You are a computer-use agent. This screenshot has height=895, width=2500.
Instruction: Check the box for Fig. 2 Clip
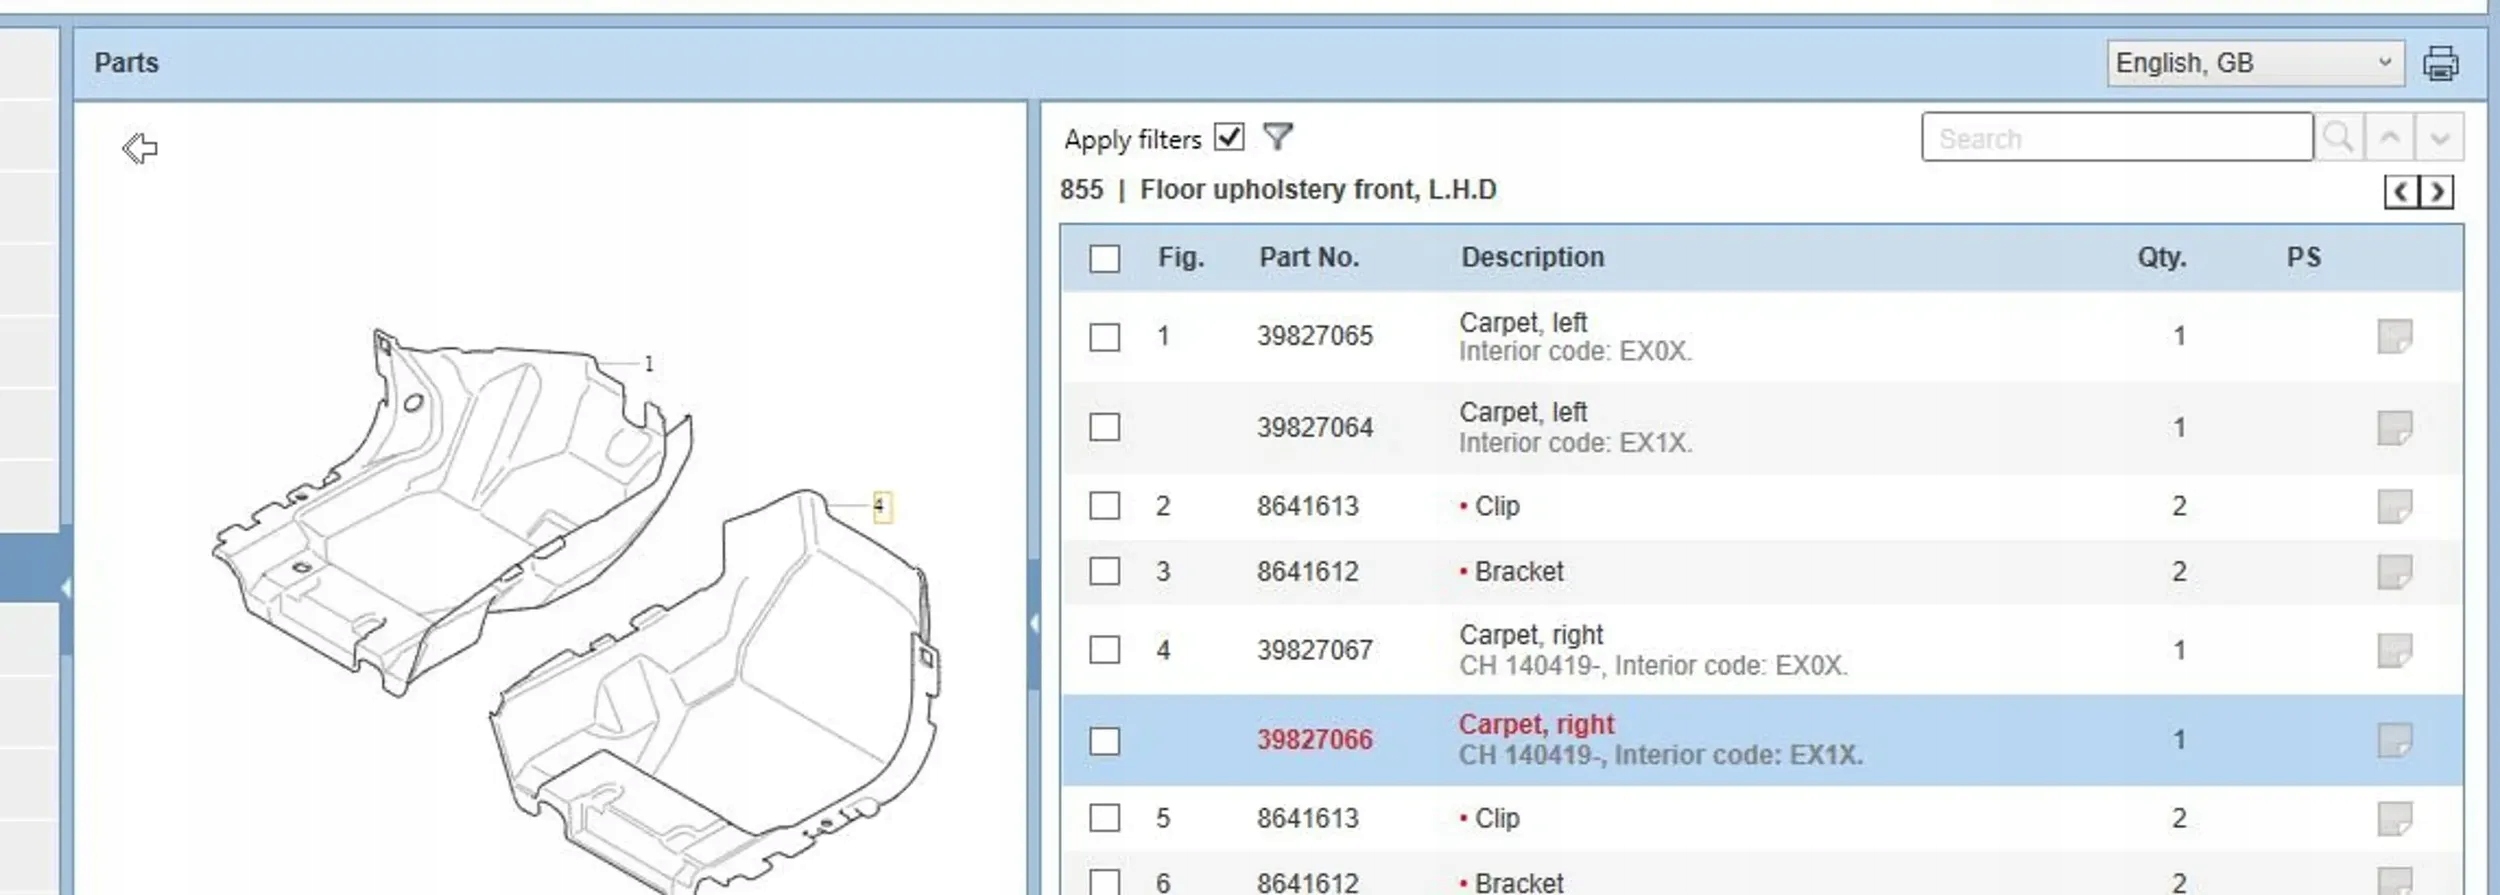coord(1105,506)
